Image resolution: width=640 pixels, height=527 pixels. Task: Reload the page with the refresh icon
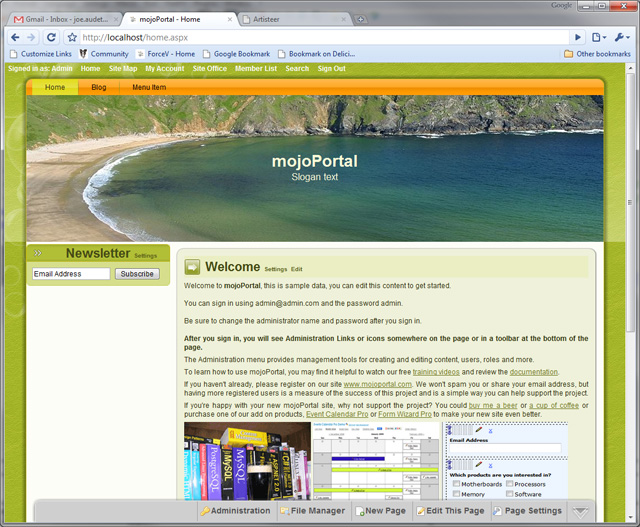click(52, 37)
